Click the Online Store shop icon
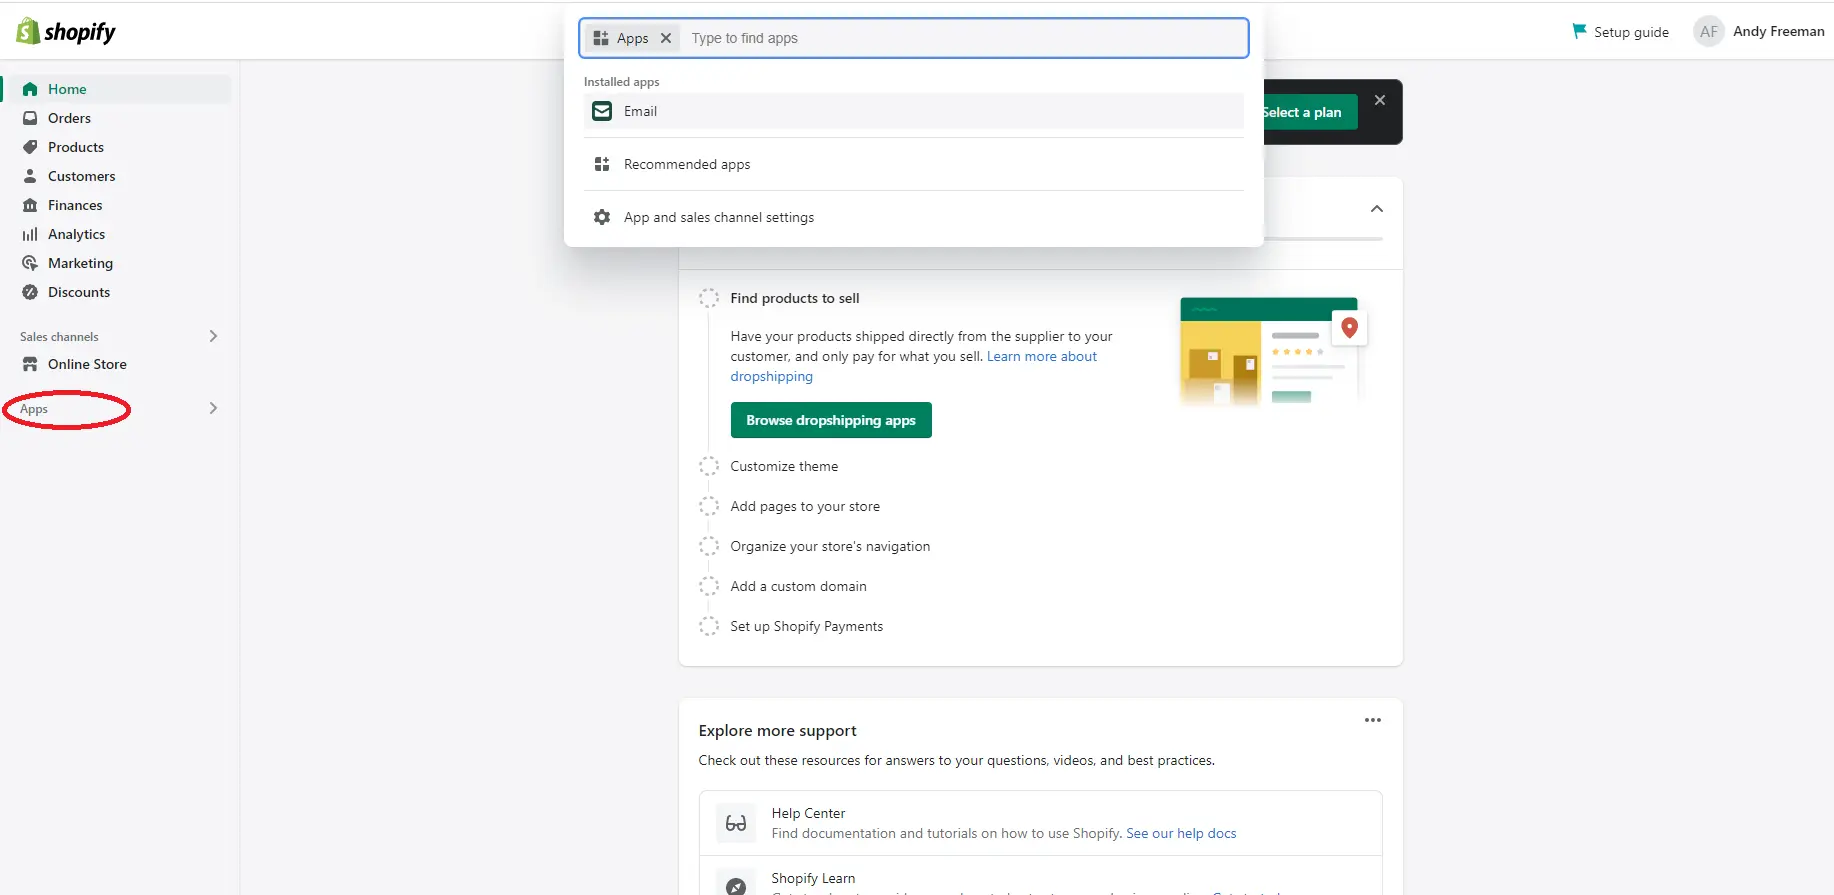Screen dimensions: 1834x895 tap(30, 364)
